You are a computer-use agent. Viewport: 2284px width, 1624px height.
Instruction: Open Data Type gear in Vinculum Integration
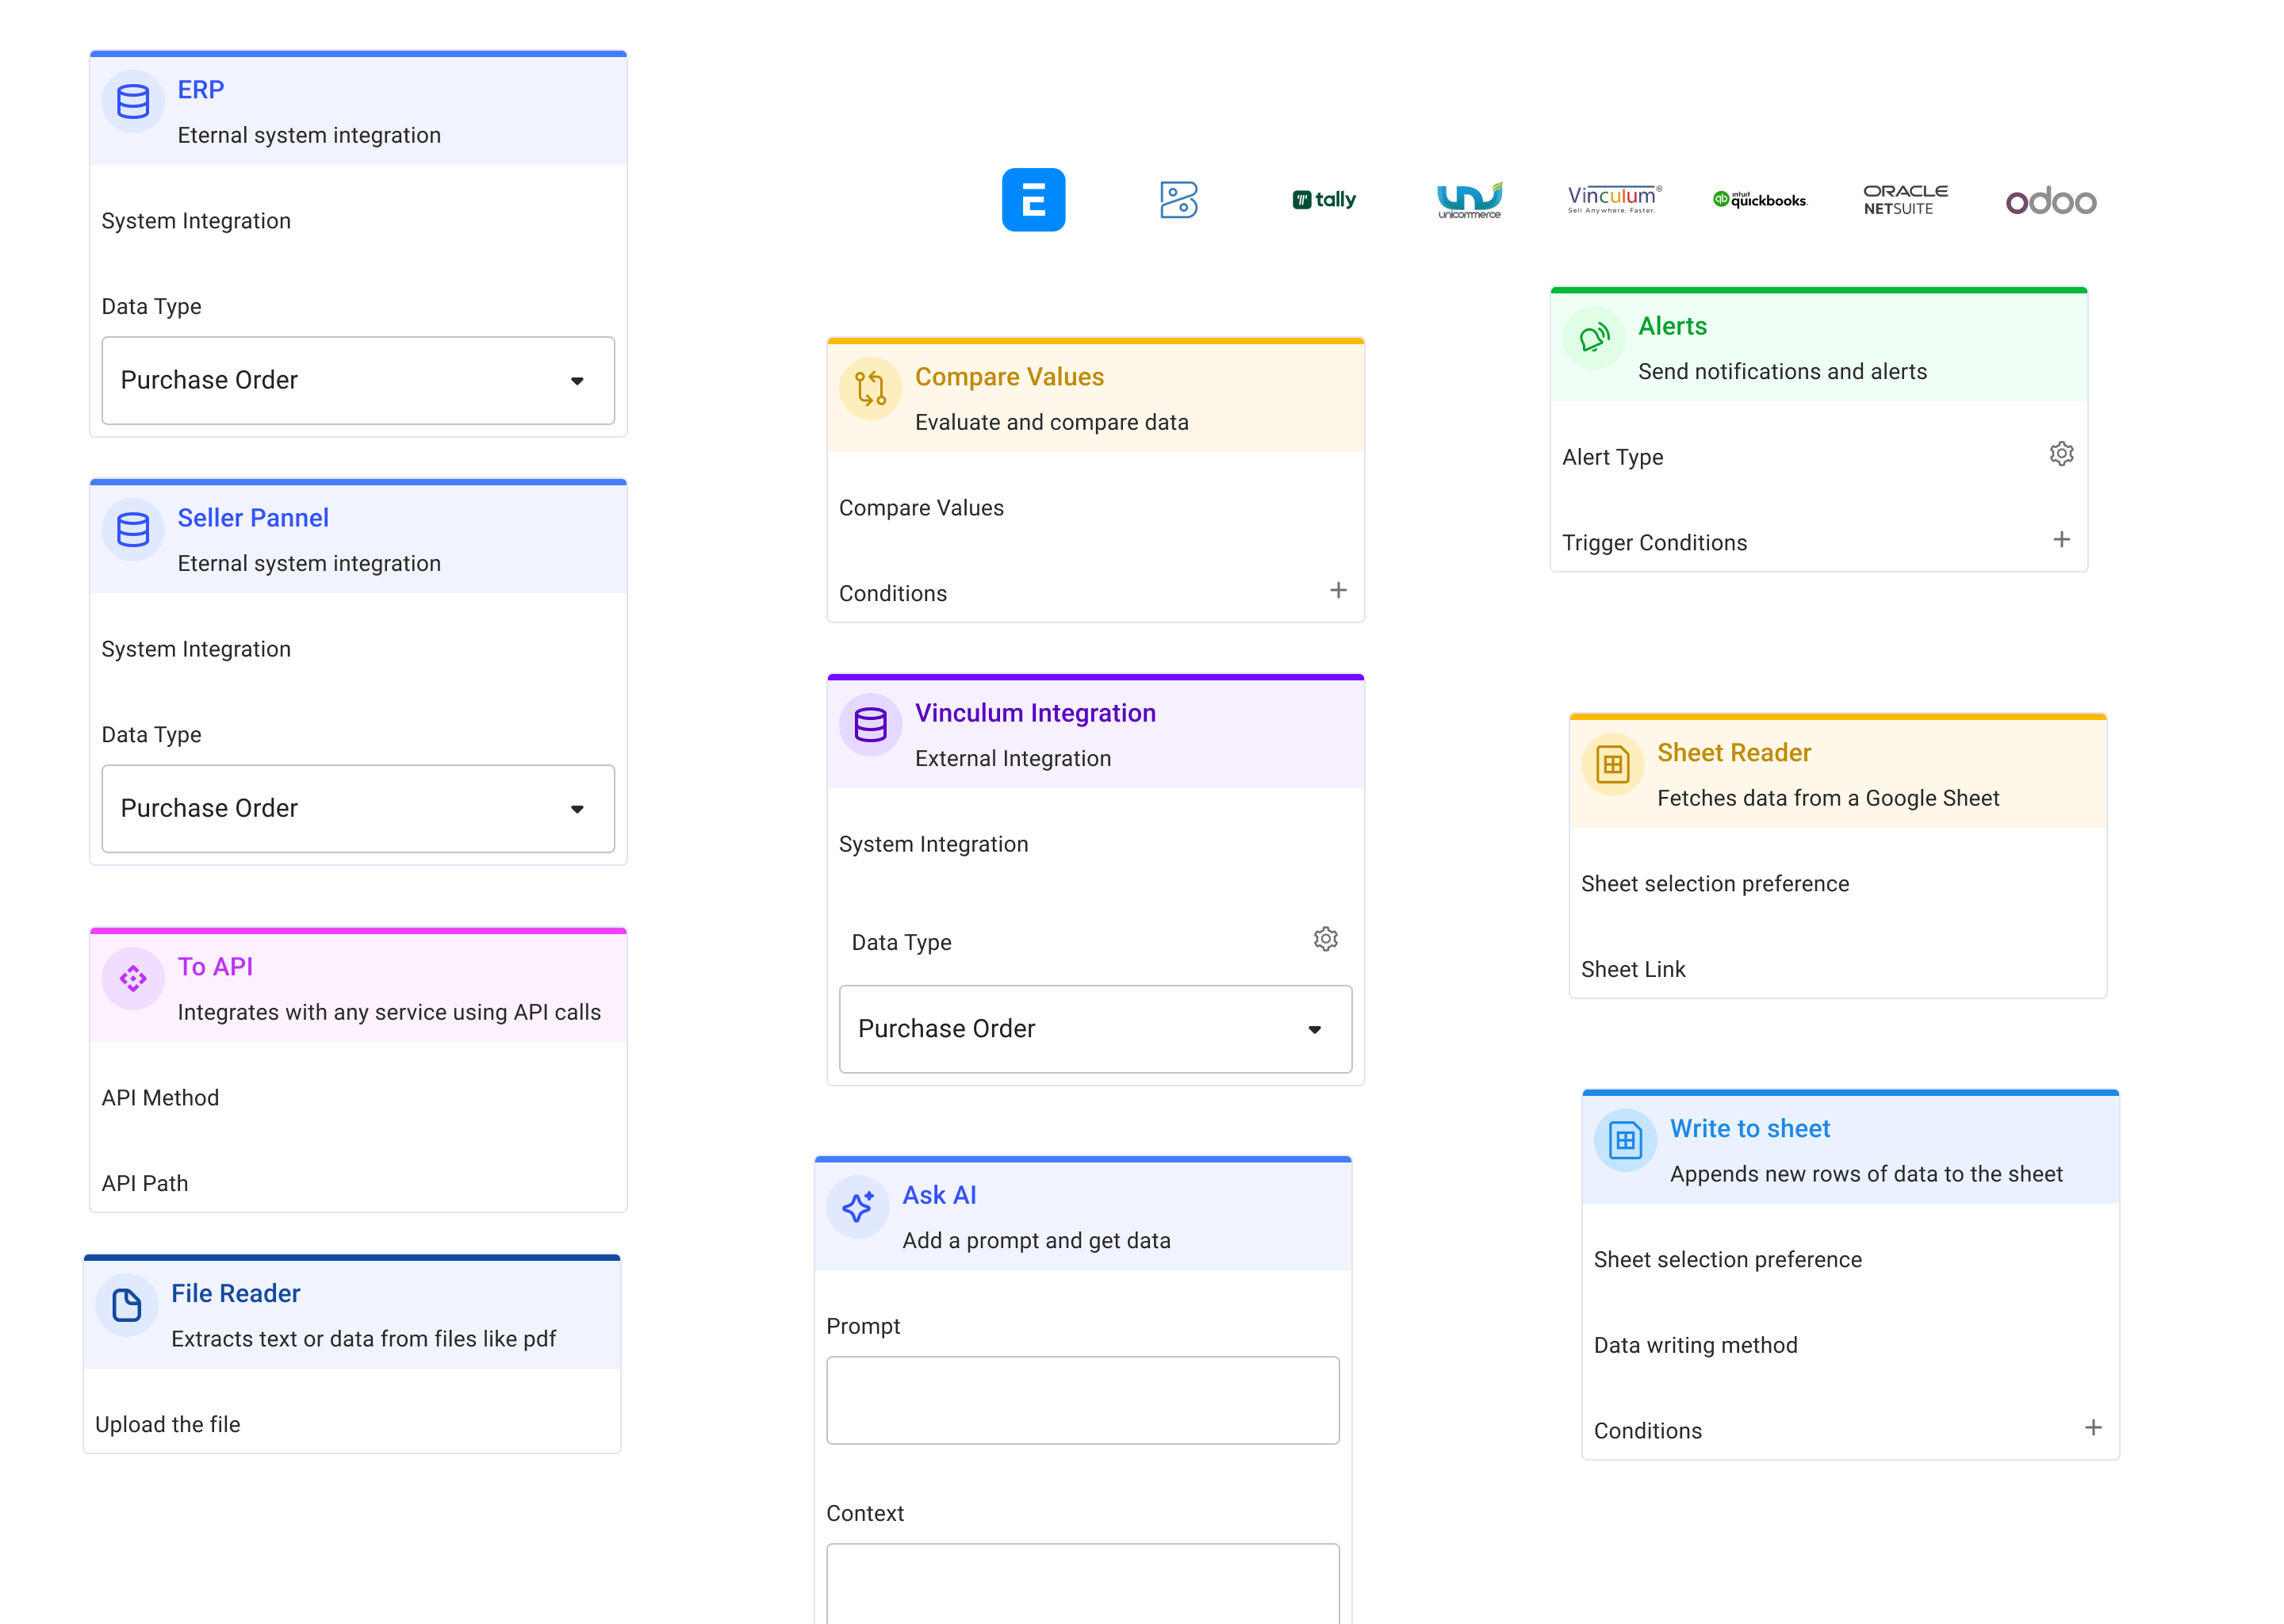1325,939
